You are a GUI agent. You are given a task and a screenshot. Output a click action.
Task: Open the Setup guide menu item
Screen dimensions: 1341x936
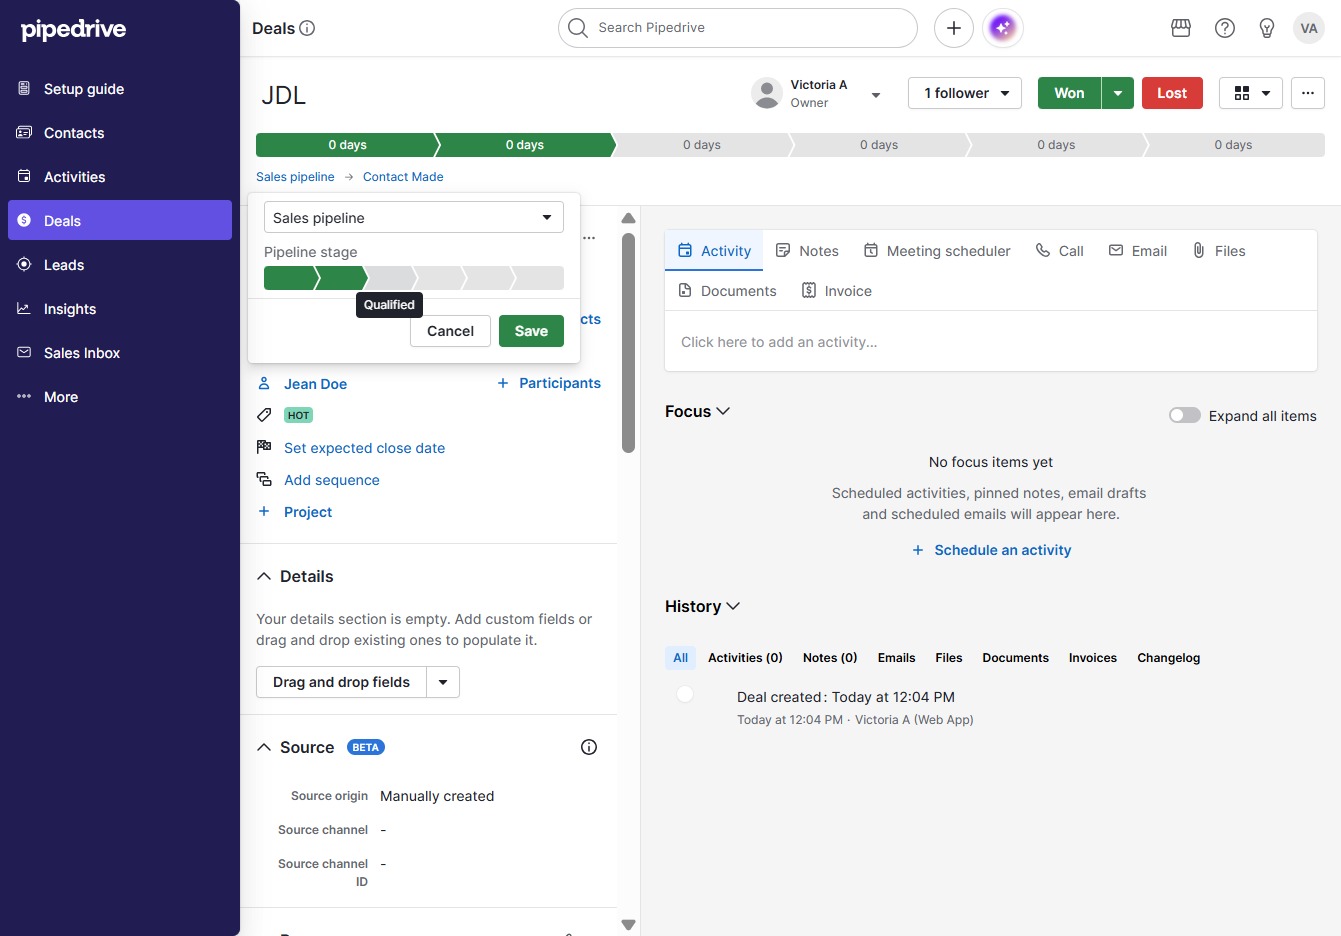[120, 89]
